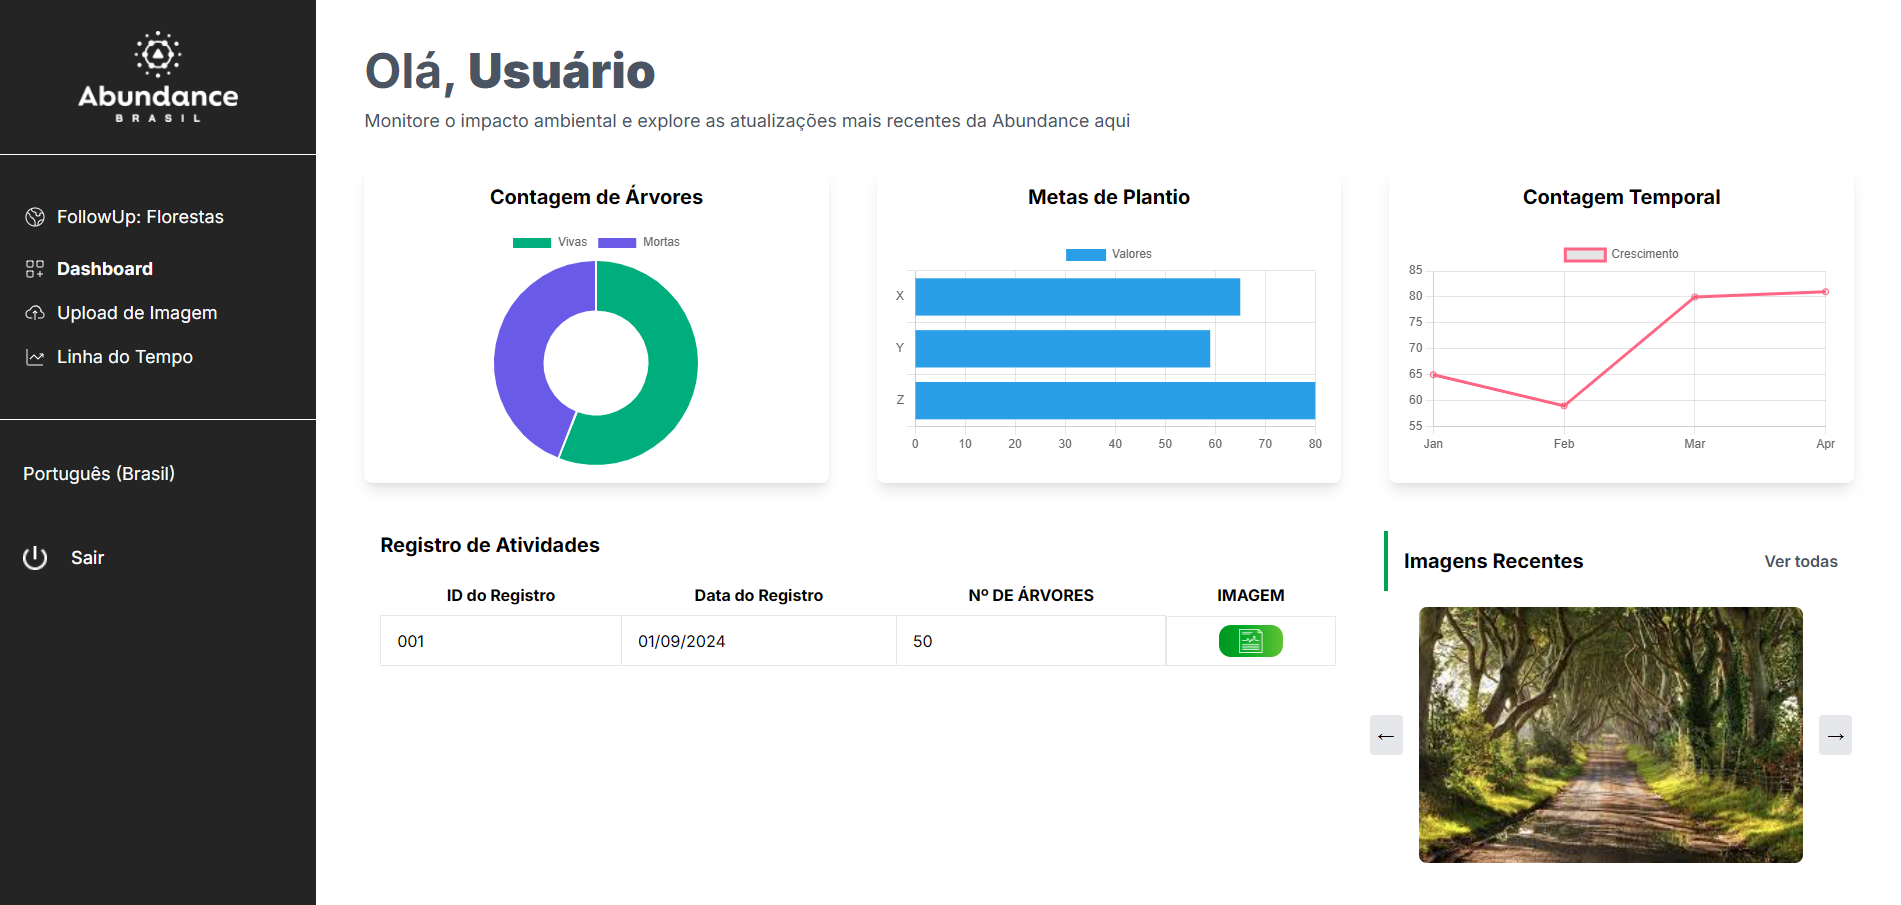Open the Dashboard menu item
The width and height of the screenshot is (1901, 905).
pos(105,269)
